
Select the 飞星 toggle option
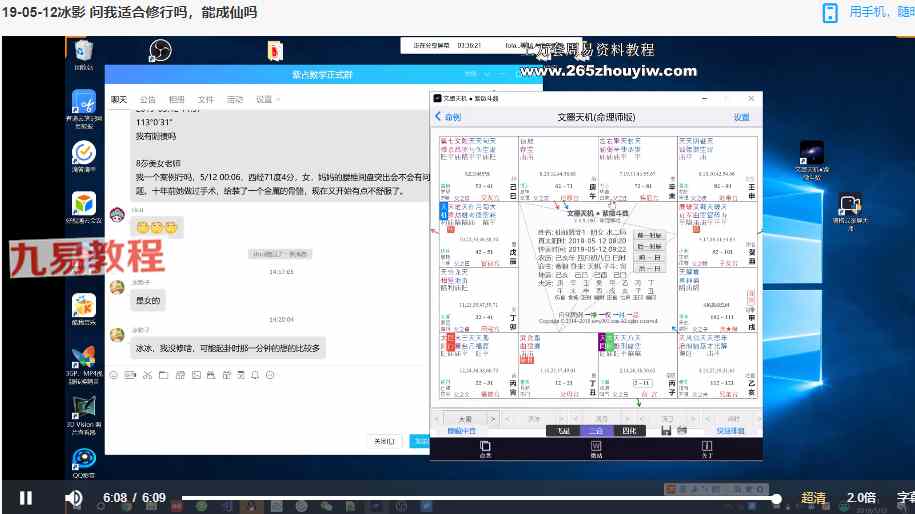point(564,431)
